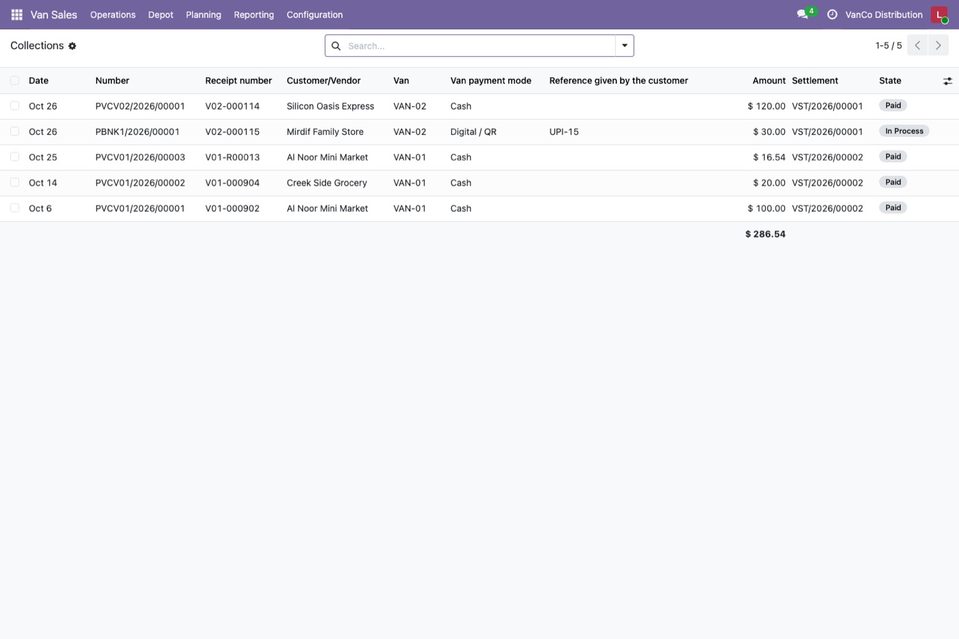
Task: Open the activities clock icon
Action: (x=832, y=15)
